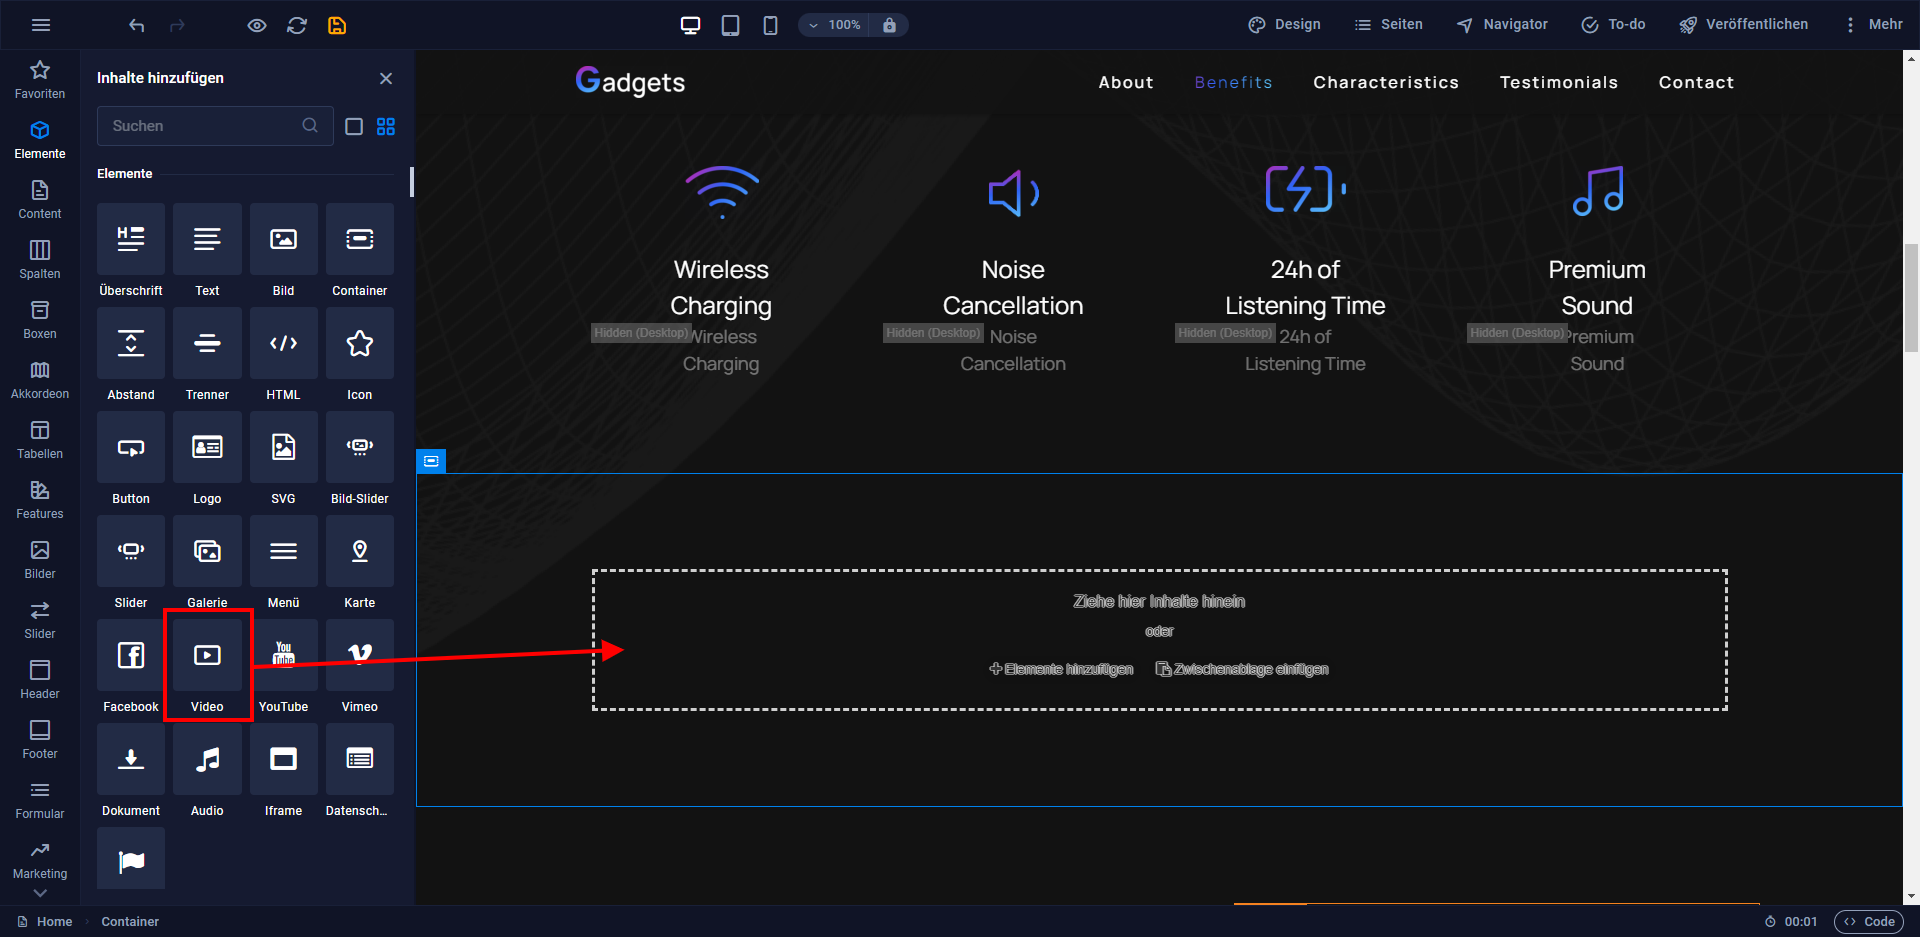Toggle the preview eye icon
This screenshot has width=1920, height=937.
[x=257, y=25]
